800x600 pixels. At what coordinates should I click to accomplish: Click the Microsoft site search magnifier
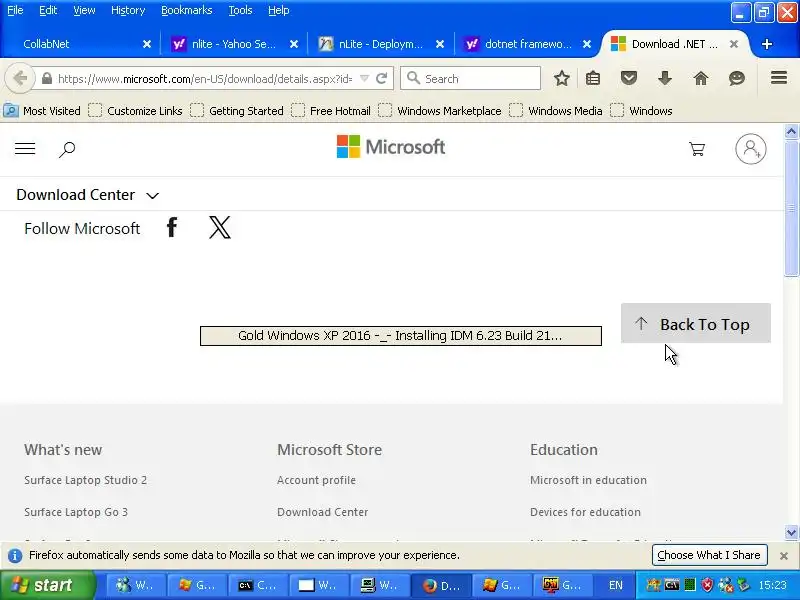(67, 149)
